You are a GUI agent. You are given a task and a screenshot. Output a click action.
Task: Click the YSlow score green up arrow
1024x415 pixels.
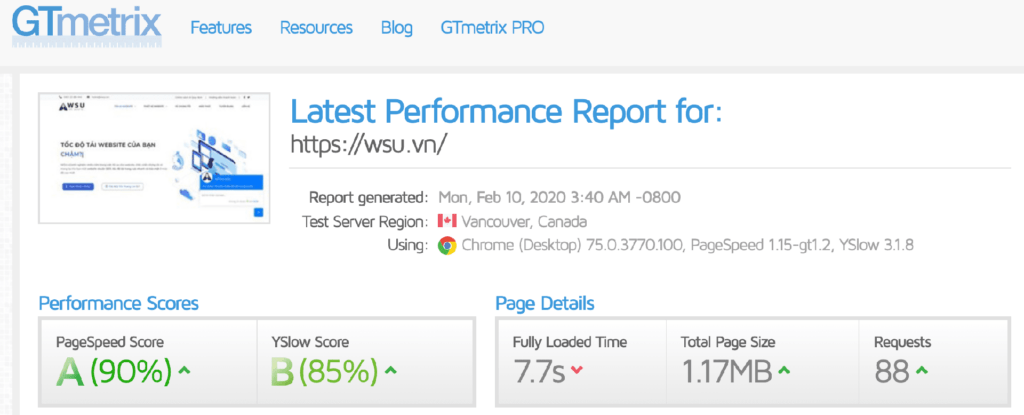tap(391, 371)
